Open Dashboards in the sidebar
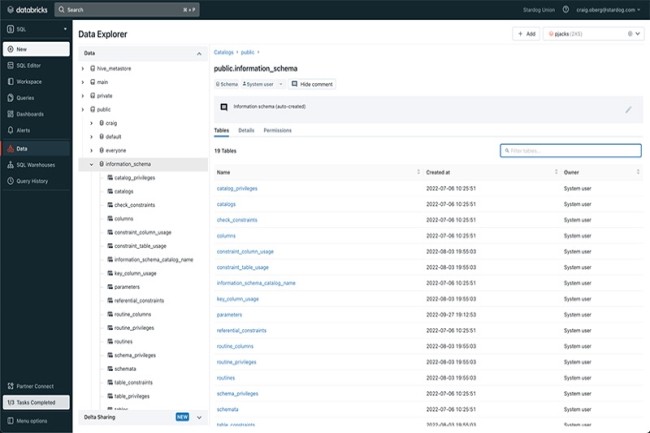 pyautogui.click(x=30, y=114)
